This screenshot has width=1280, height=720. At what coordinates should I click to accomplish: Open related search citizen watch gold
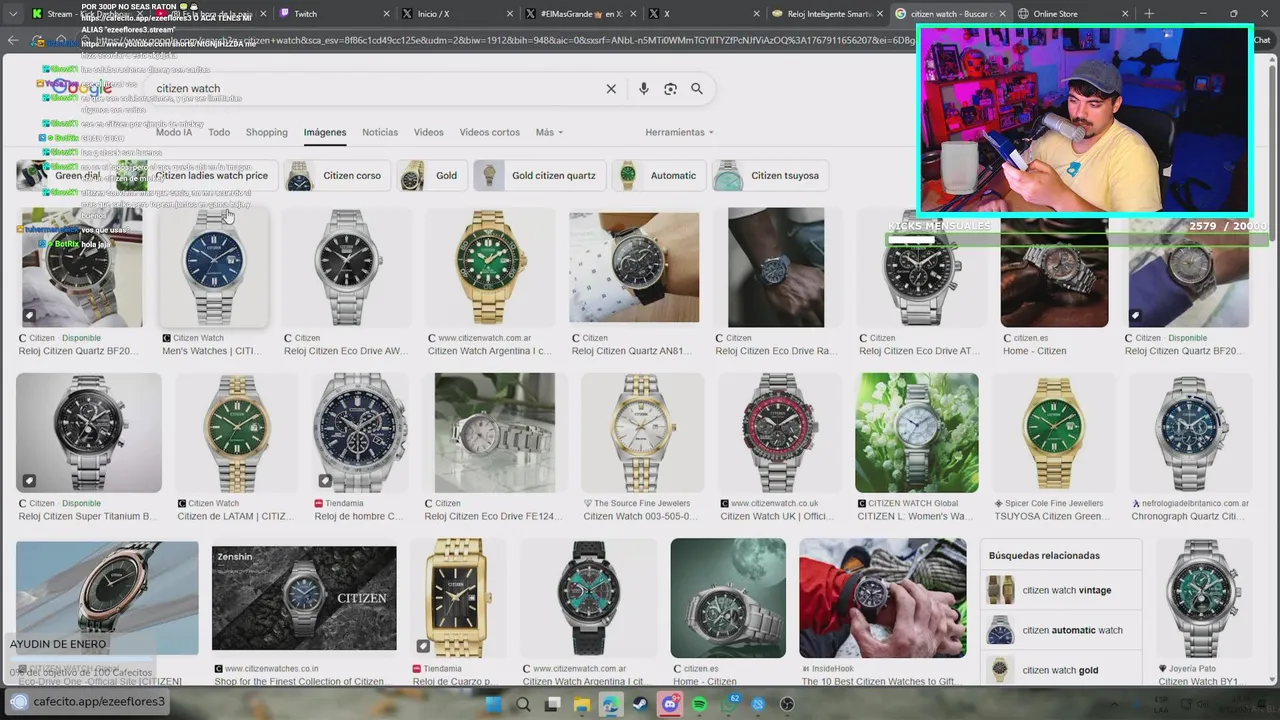tap(1062, 670)
